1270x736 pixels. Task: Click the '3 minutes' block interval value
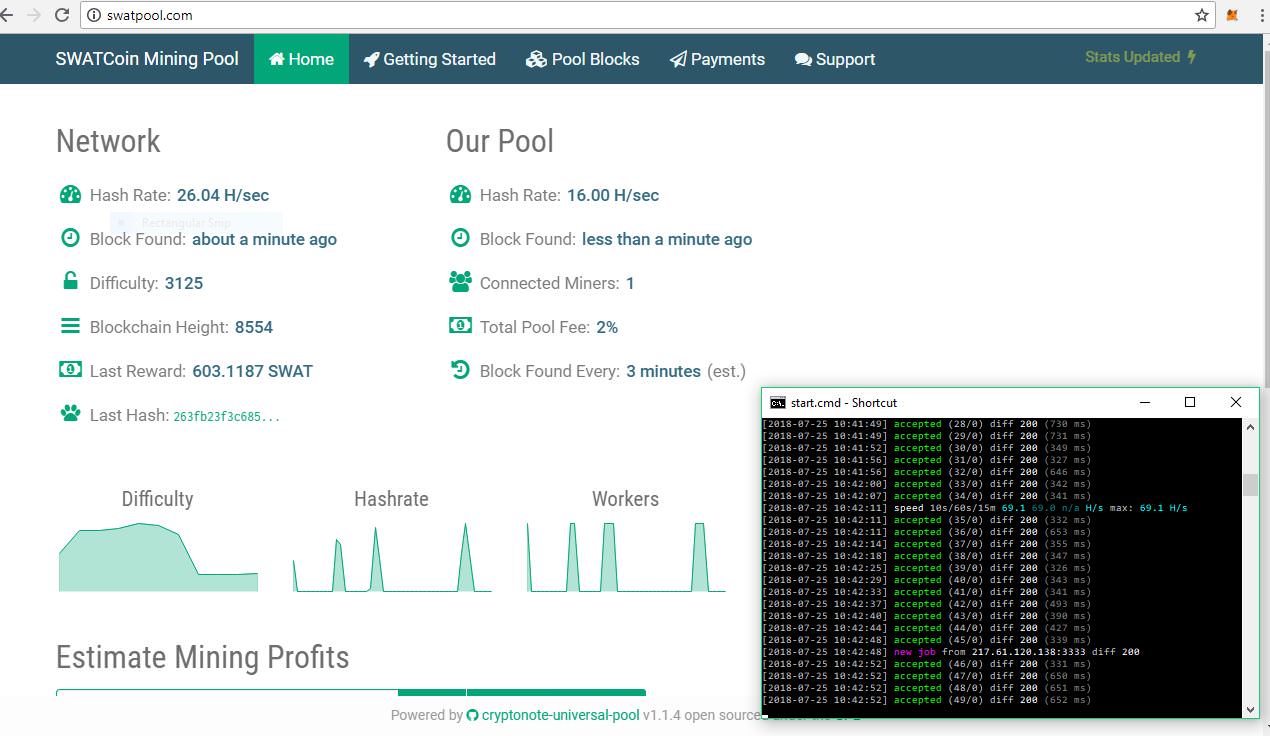663,371
